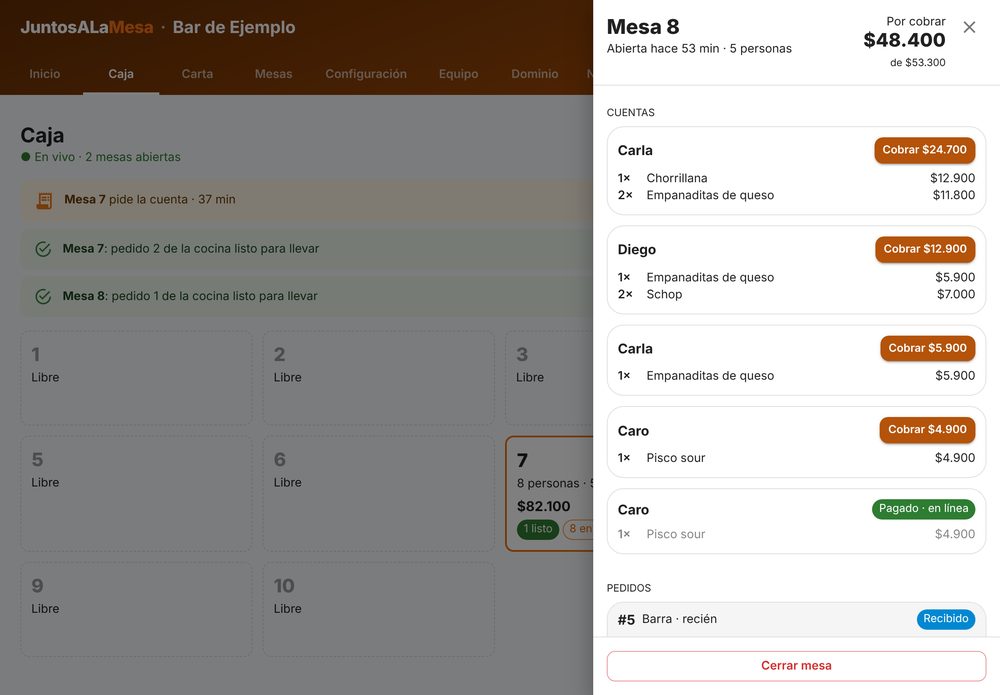
Task: Close the Mesa 8 side panel
Action: [x=969, y=27]
